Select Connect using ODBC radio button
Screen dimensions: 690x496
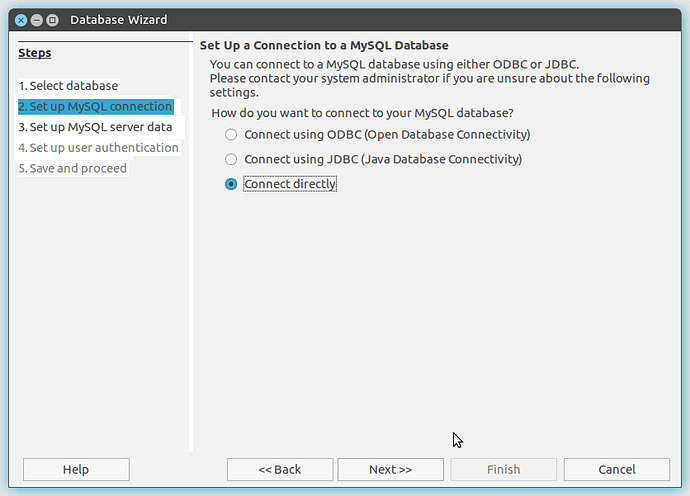(x=232, y=134)
